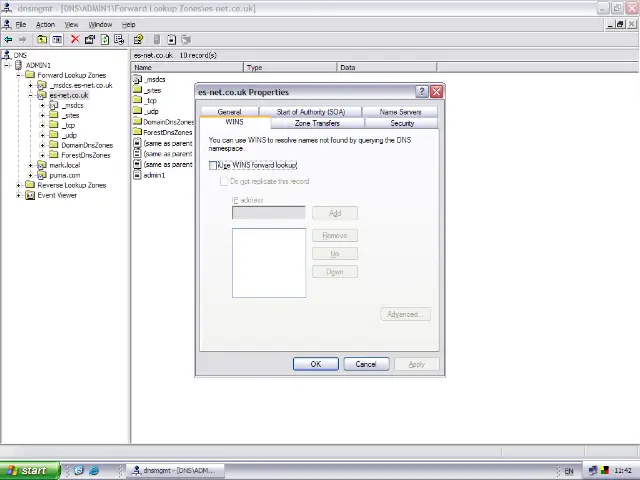Click the dnsmgmt taskbar button
This screenshot has width=640, height=480.
click(x=175, y=471)
